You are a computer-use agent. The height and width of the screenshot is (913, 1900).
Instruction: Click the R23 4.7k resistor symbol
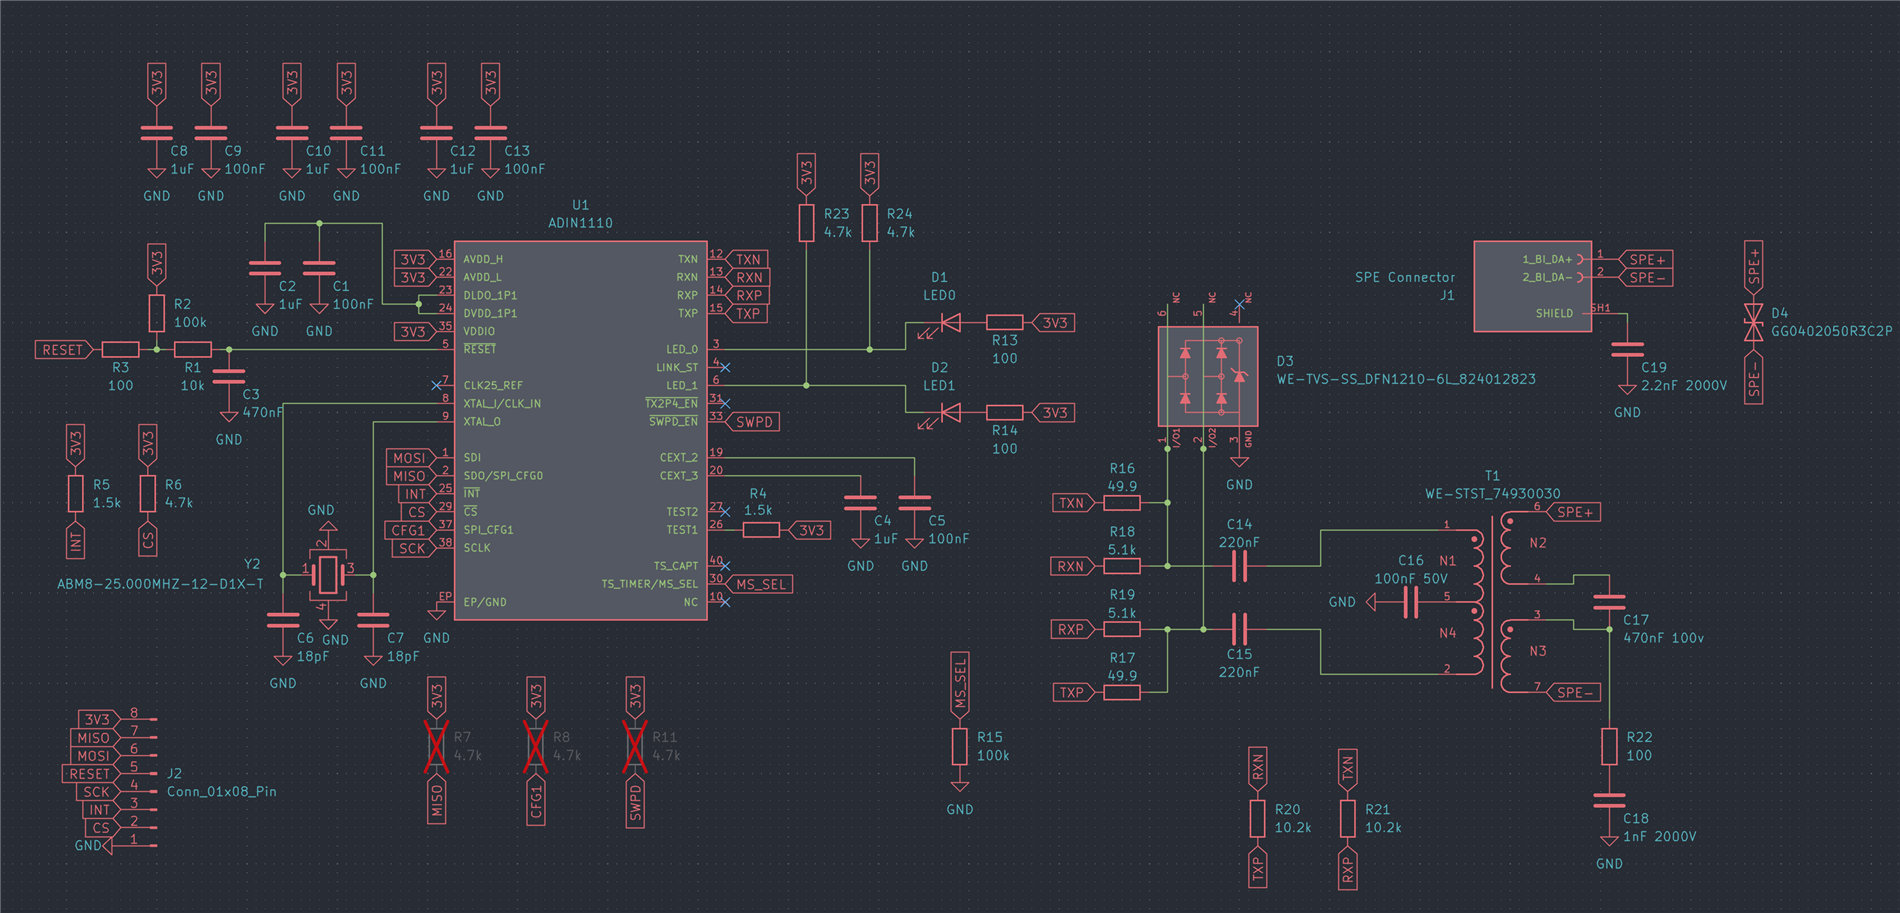click(806, 223)
